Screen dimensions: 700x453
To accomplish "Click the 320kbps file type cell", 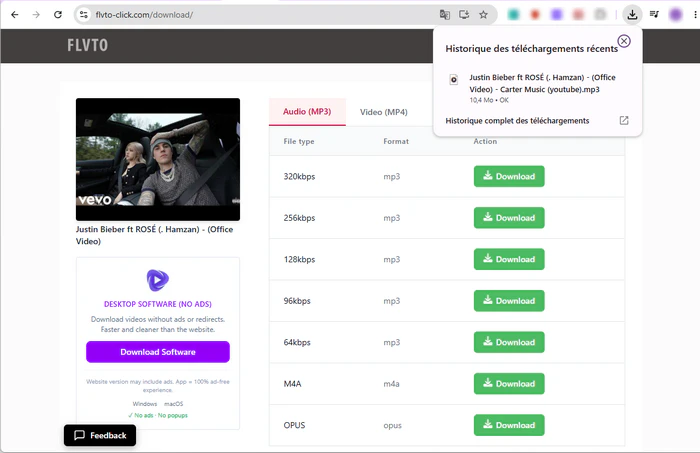I will coord(299,177).
